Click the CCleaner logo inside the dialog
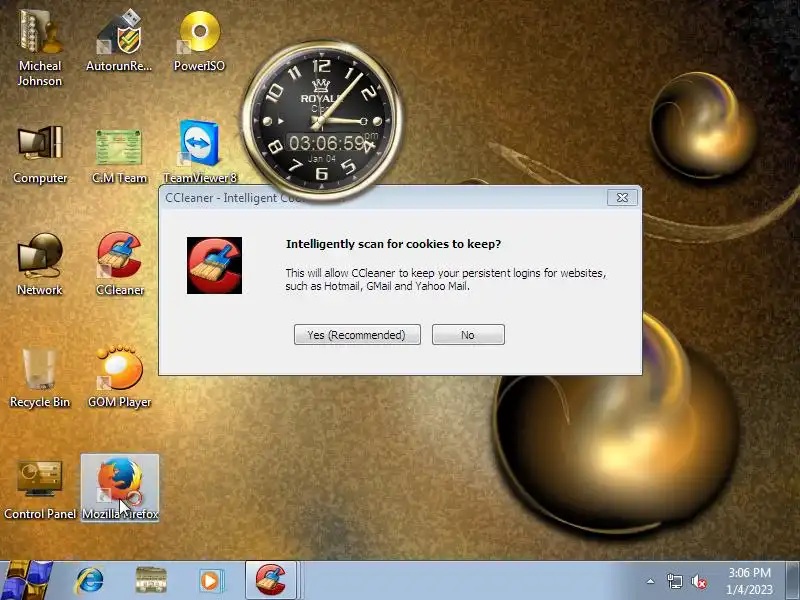 (214, 265)
